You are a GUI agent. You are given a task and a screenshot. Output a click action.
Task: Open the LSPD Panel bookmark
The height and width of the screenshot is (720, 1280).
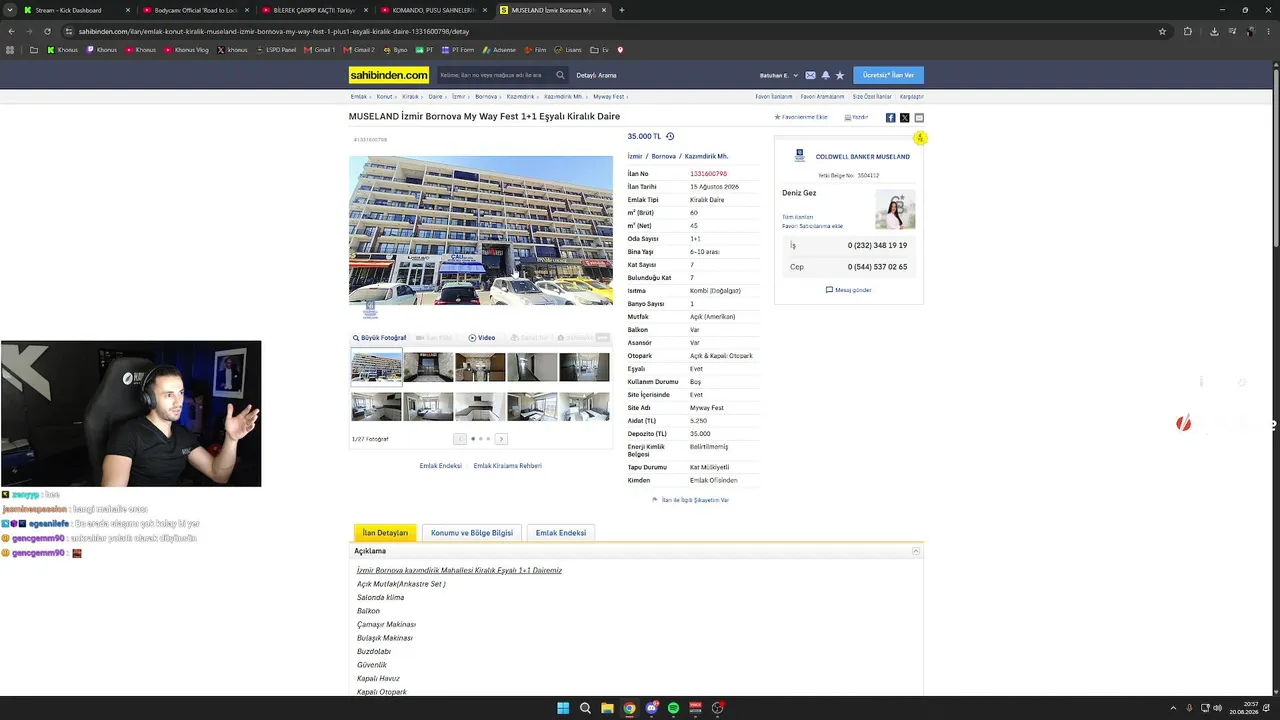coord(277,50)
